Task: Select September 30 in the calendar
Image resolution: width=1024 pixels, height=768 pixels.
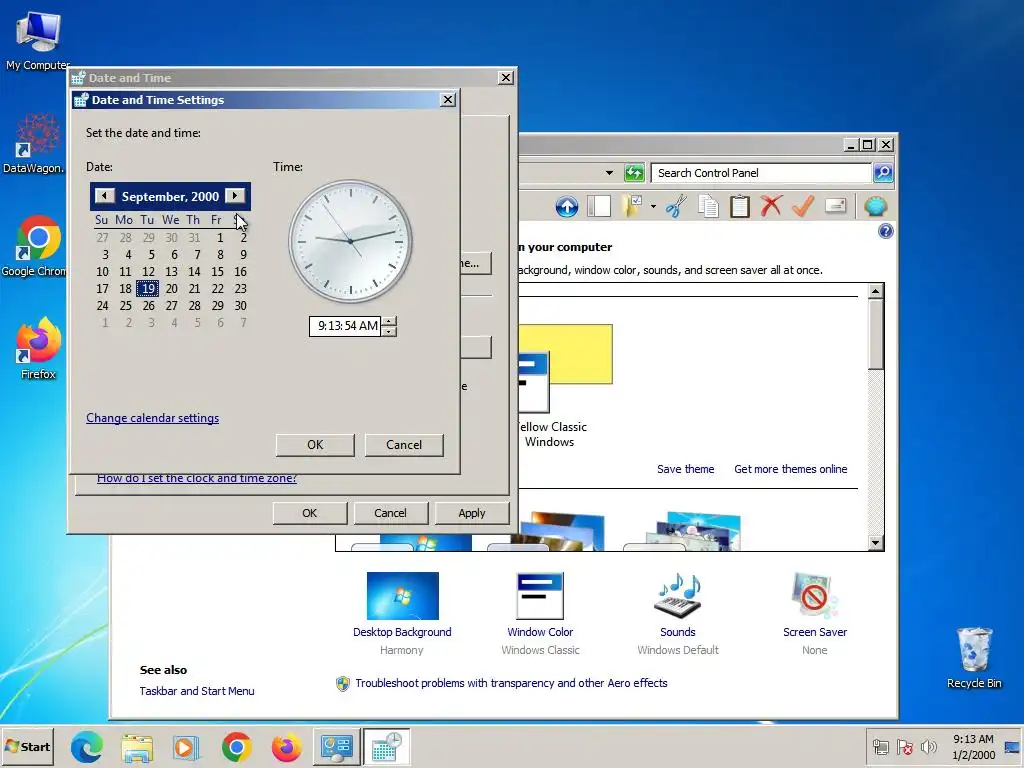Action: 240,306
